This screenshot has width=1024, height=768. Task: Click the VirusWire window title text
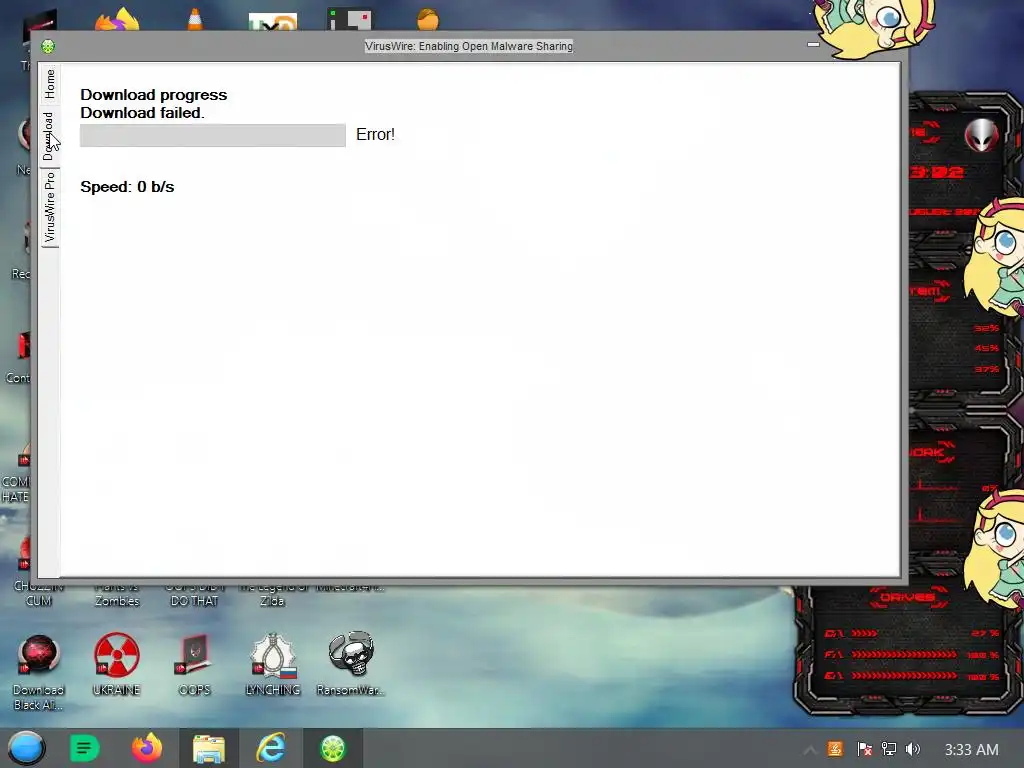pyautogui.click(x=469, y=46)
